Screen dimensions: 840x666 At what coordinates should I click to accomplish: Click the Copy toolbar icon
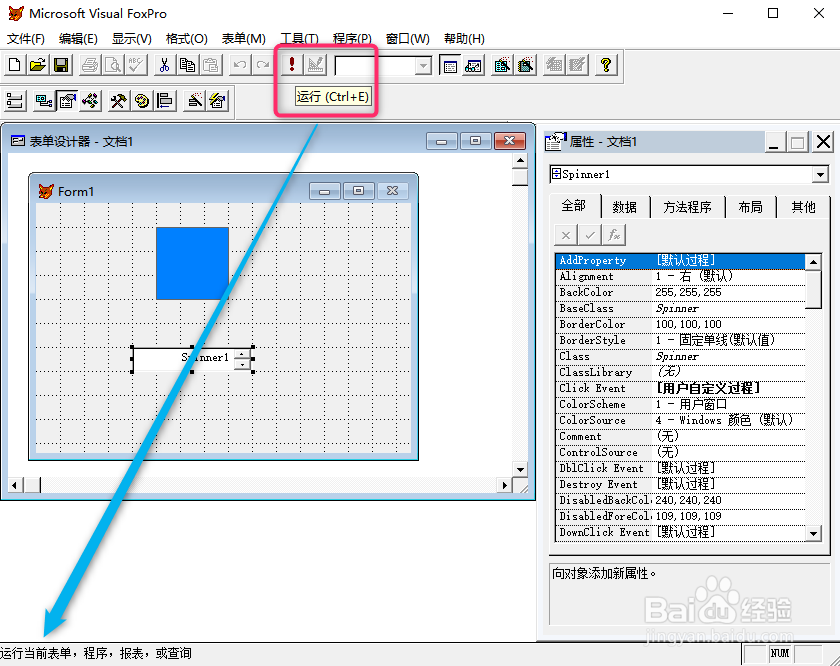[188, 65]
